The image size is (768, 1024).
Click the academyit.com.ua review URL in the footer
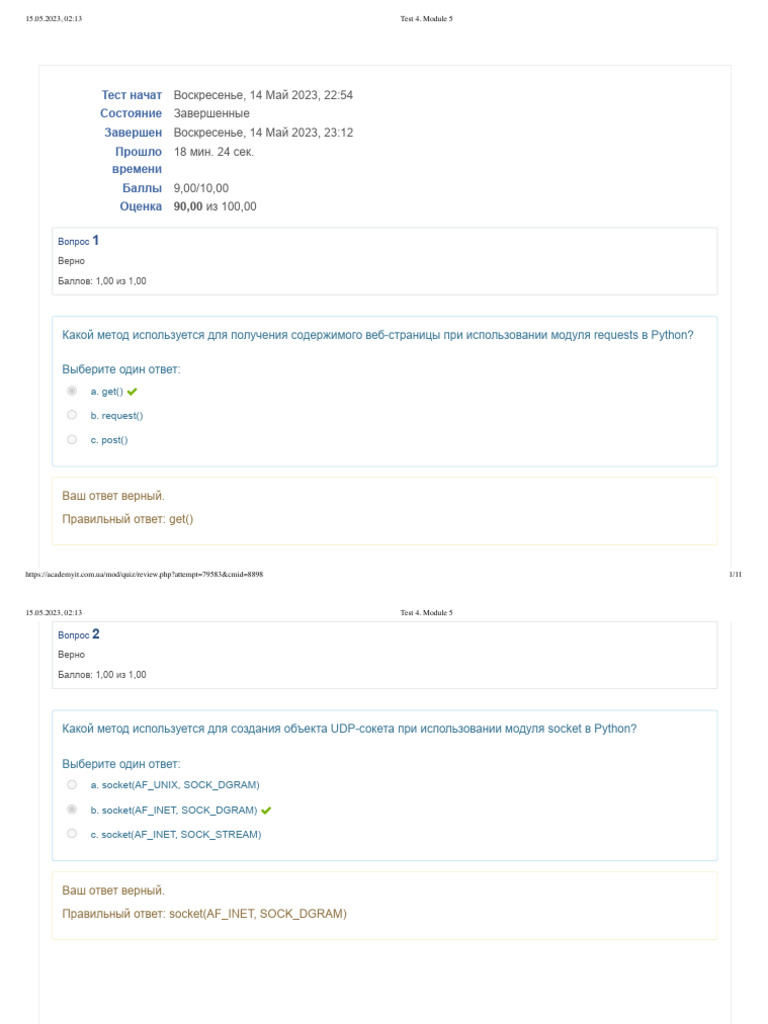tap(144, 575)
